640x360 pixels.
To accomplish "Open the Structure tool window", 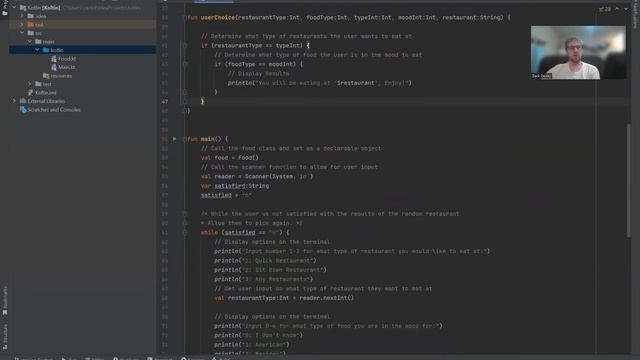I will 5,337.
